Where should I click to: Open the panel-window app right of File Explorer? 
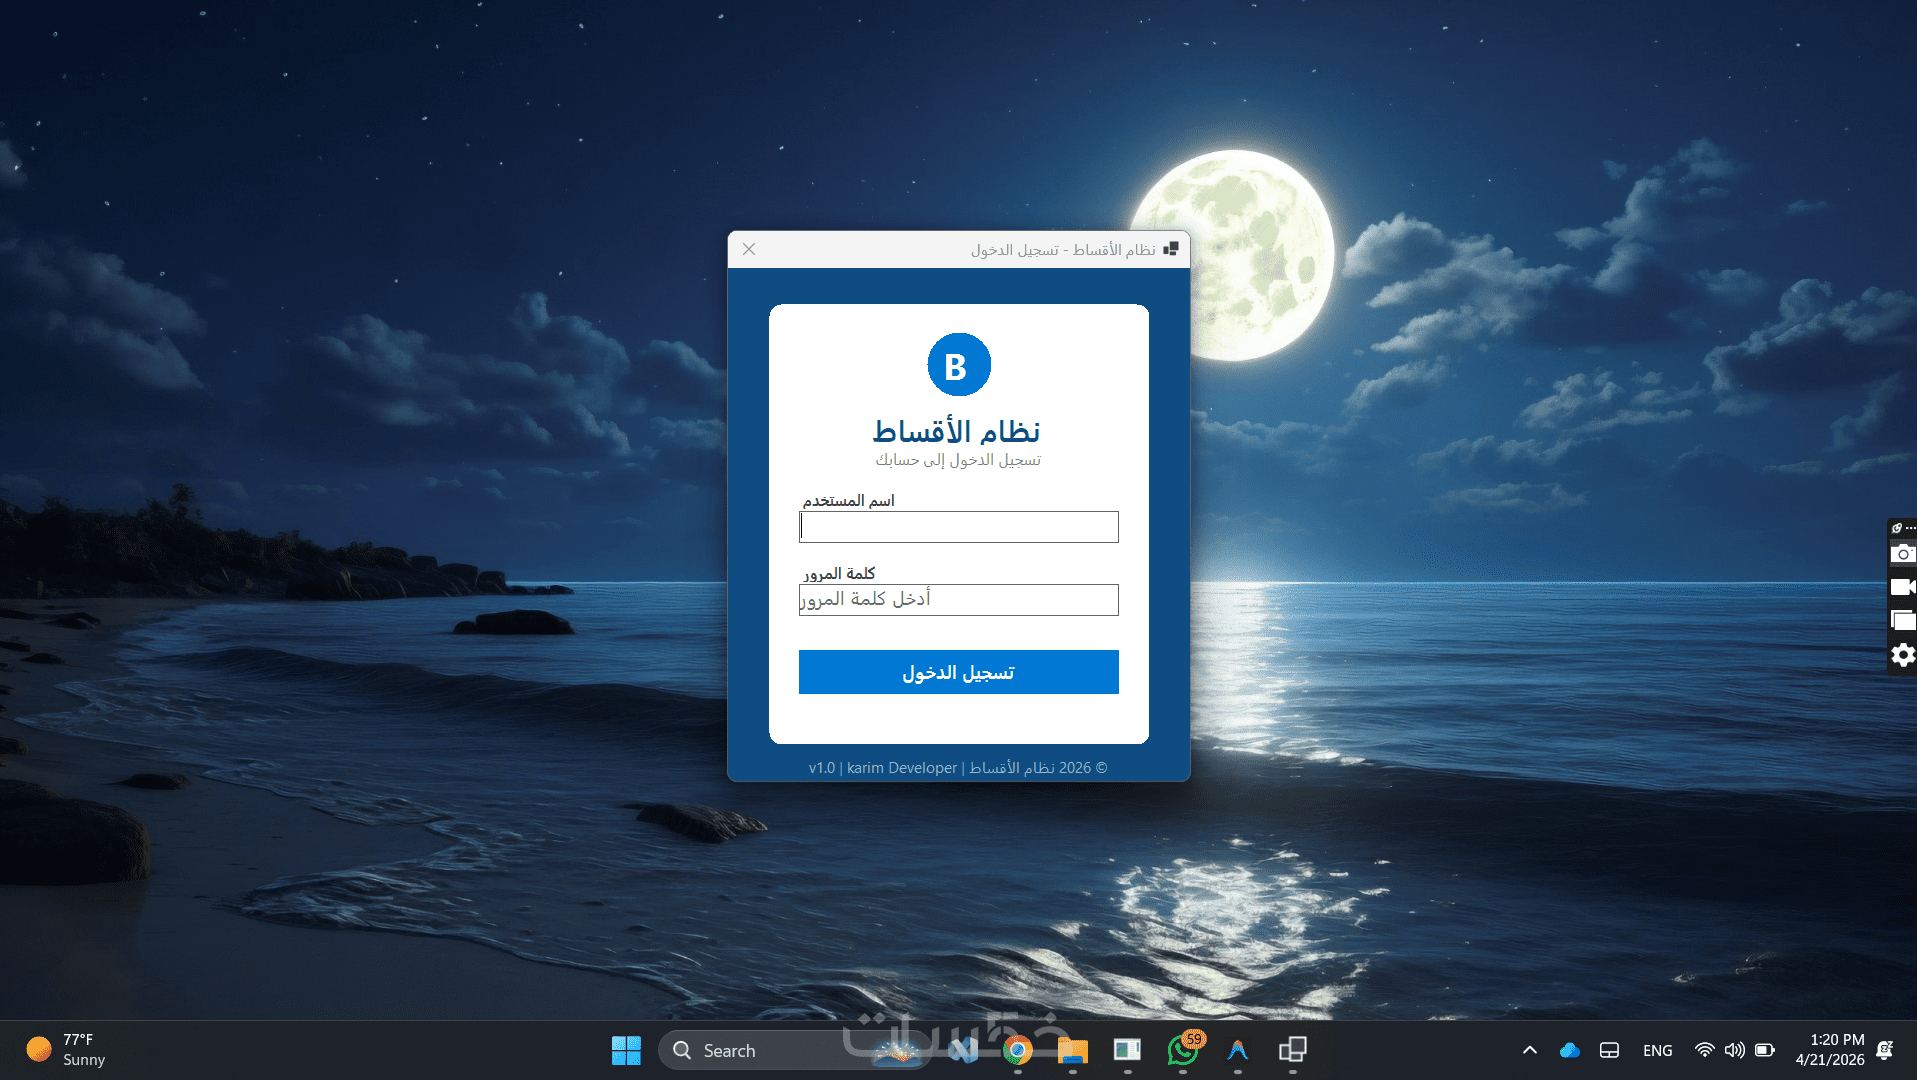1127,1050
